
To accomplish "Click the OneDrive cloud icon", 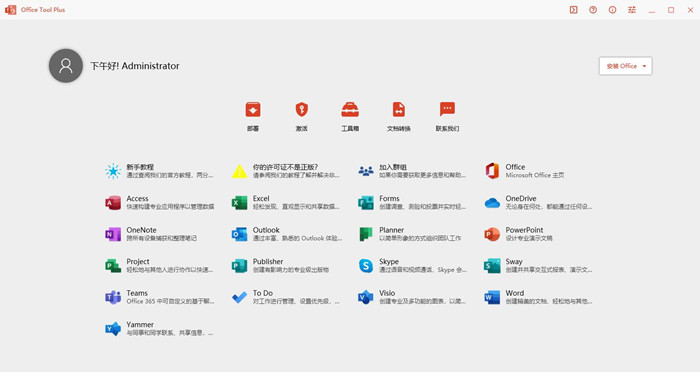I will tap(492, 203).
